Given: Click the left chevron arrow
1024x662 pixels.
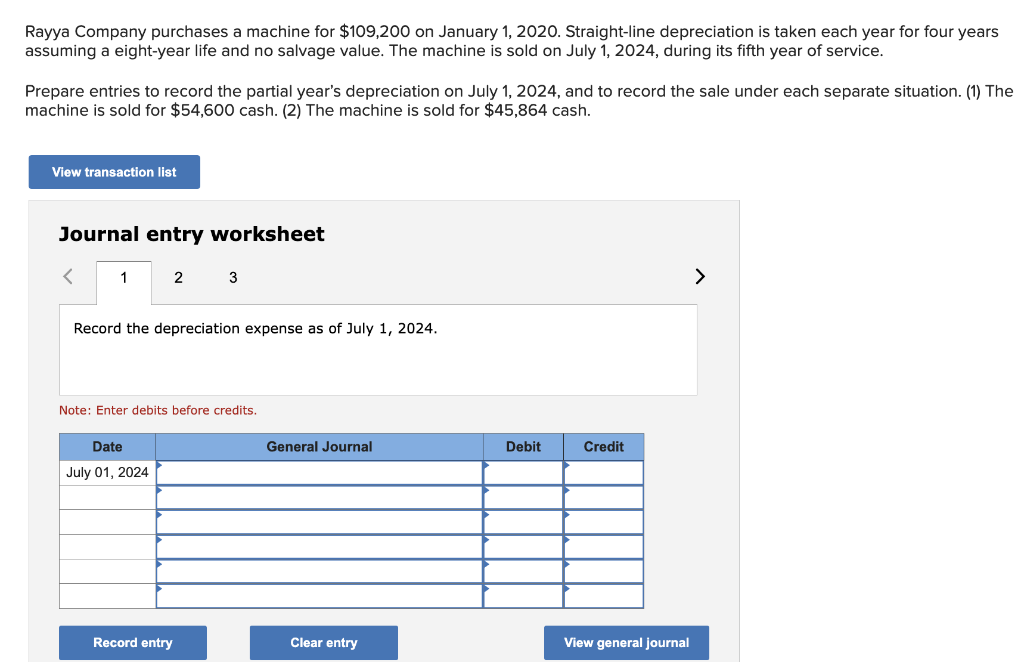Looking at the screenshot, I should (x=67, y=276).
